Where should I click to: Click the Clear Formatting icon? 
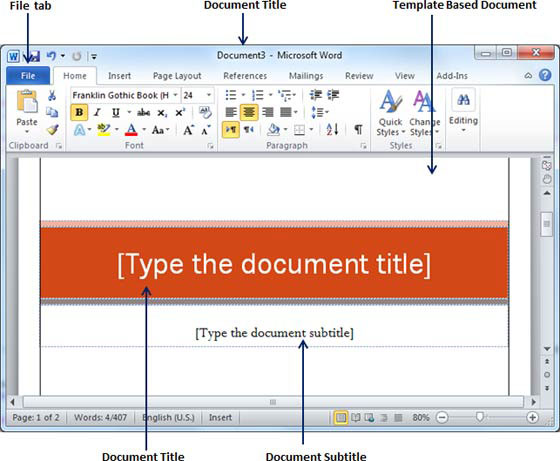205,112
